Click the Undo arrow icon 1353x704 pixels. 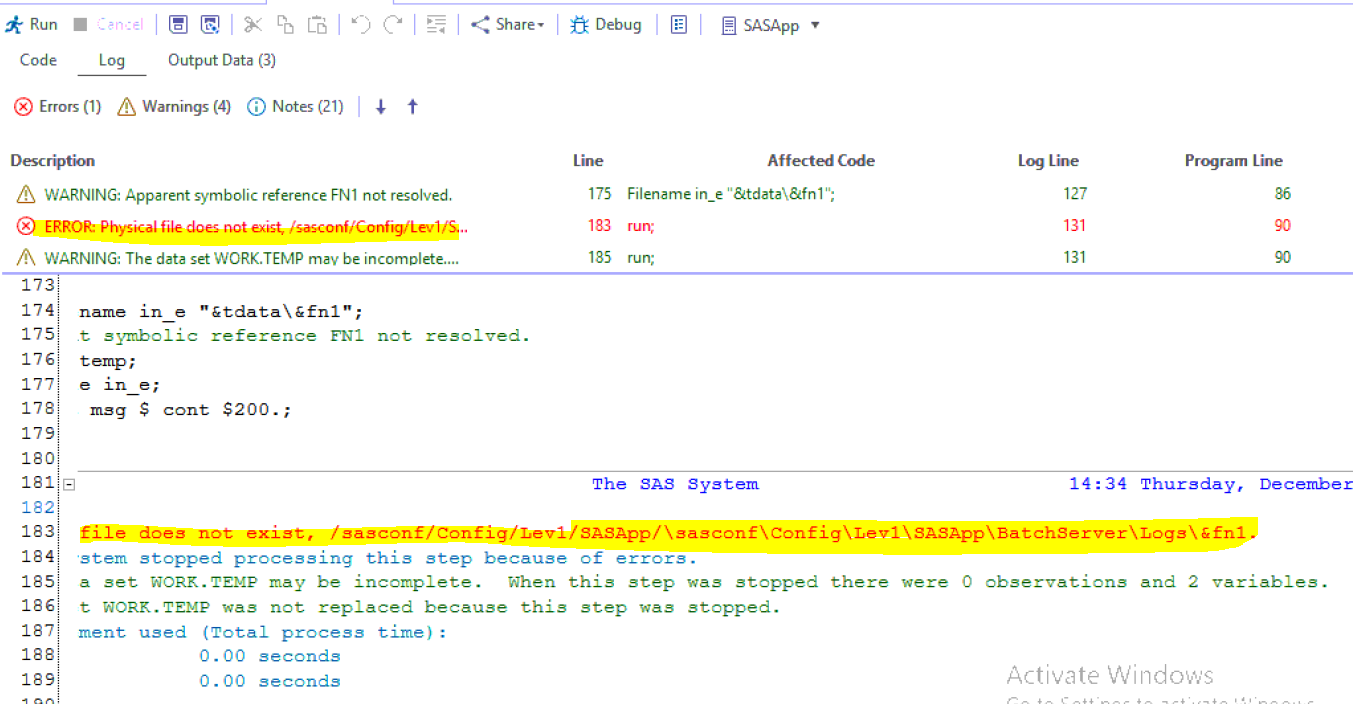[x=361, y=25]
